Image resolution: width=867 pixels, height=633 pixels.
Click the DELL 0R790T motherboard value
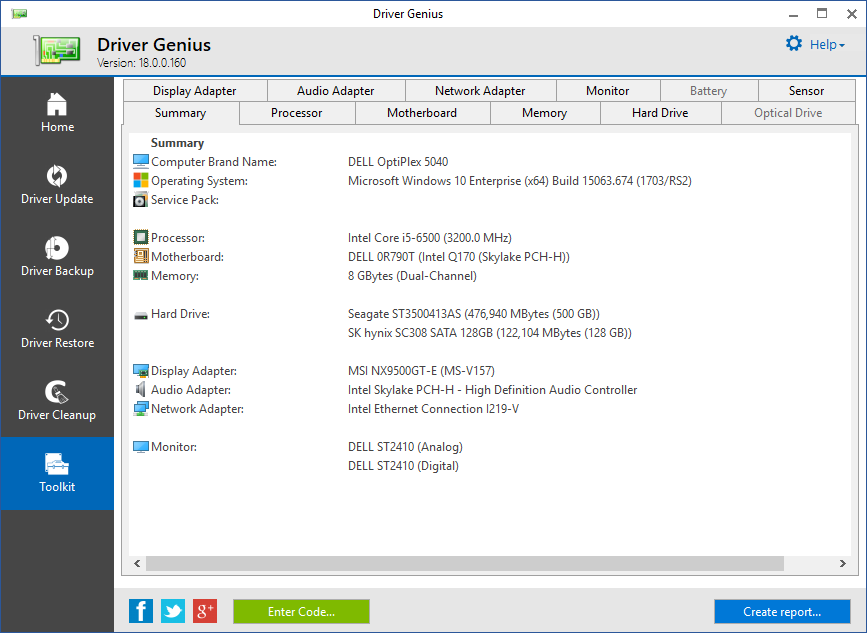[x=459, y=257]
